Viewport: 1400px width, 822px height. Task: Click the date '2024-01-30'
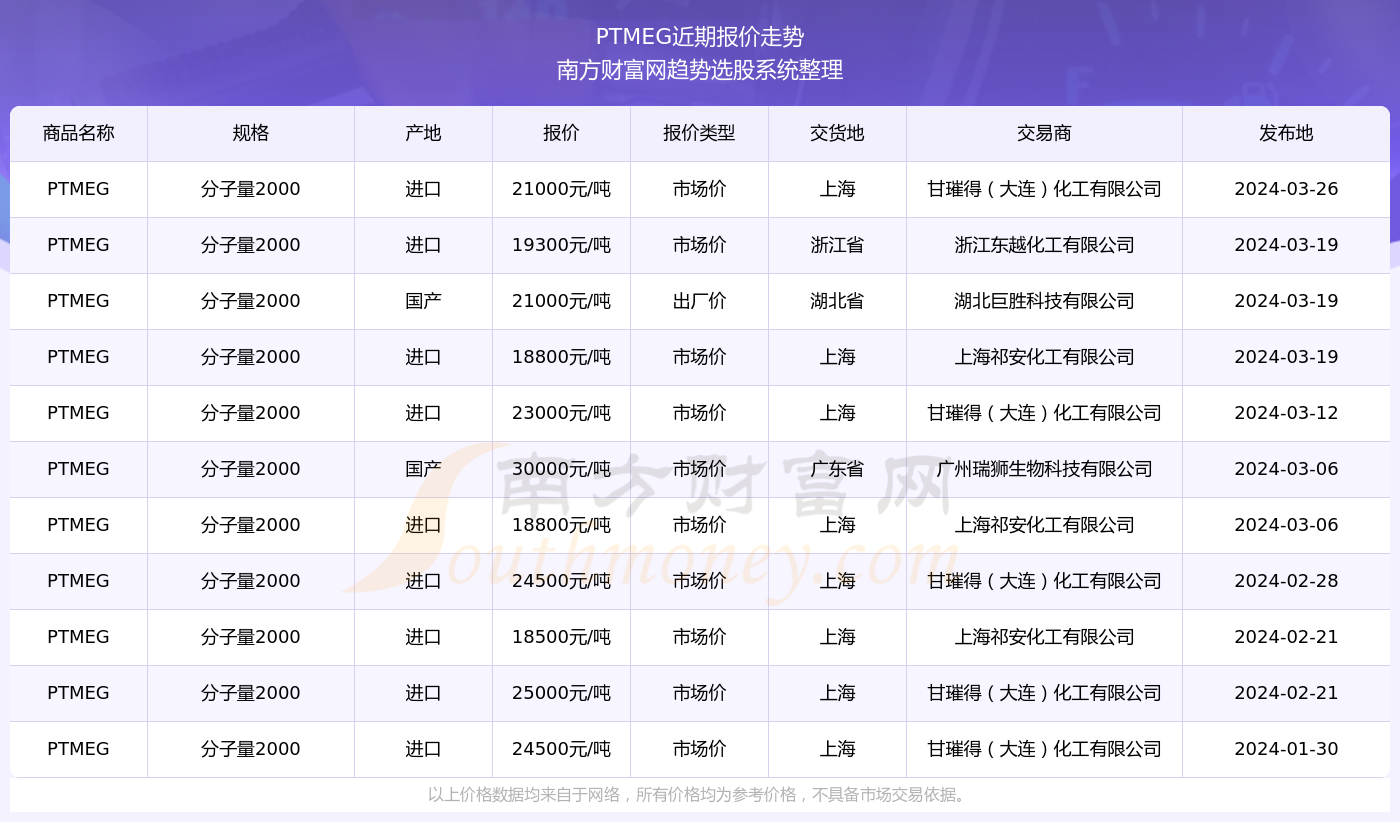(1286, 749)
